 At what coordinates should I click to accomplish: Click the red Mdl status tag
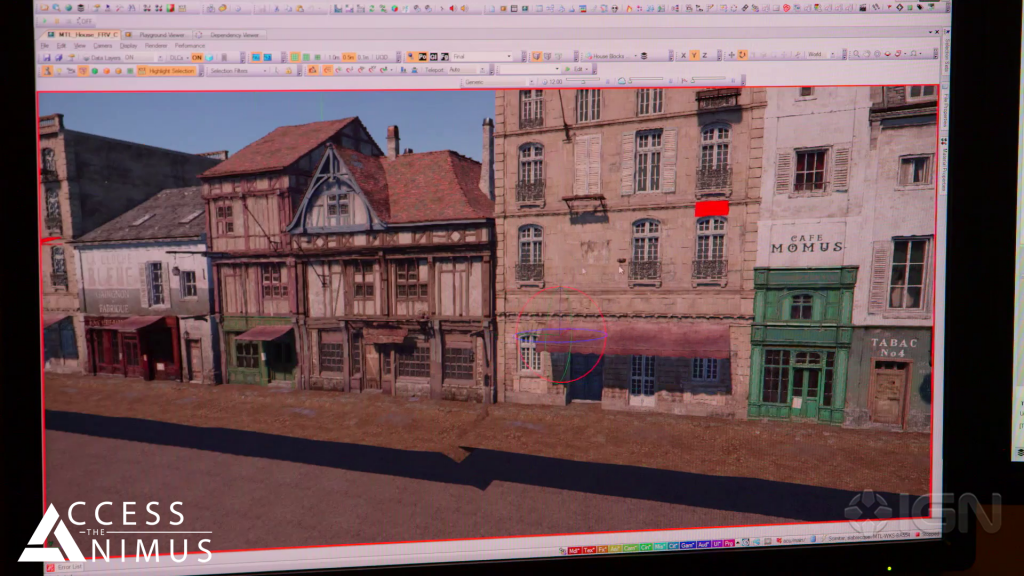click(x=574, y=549)
